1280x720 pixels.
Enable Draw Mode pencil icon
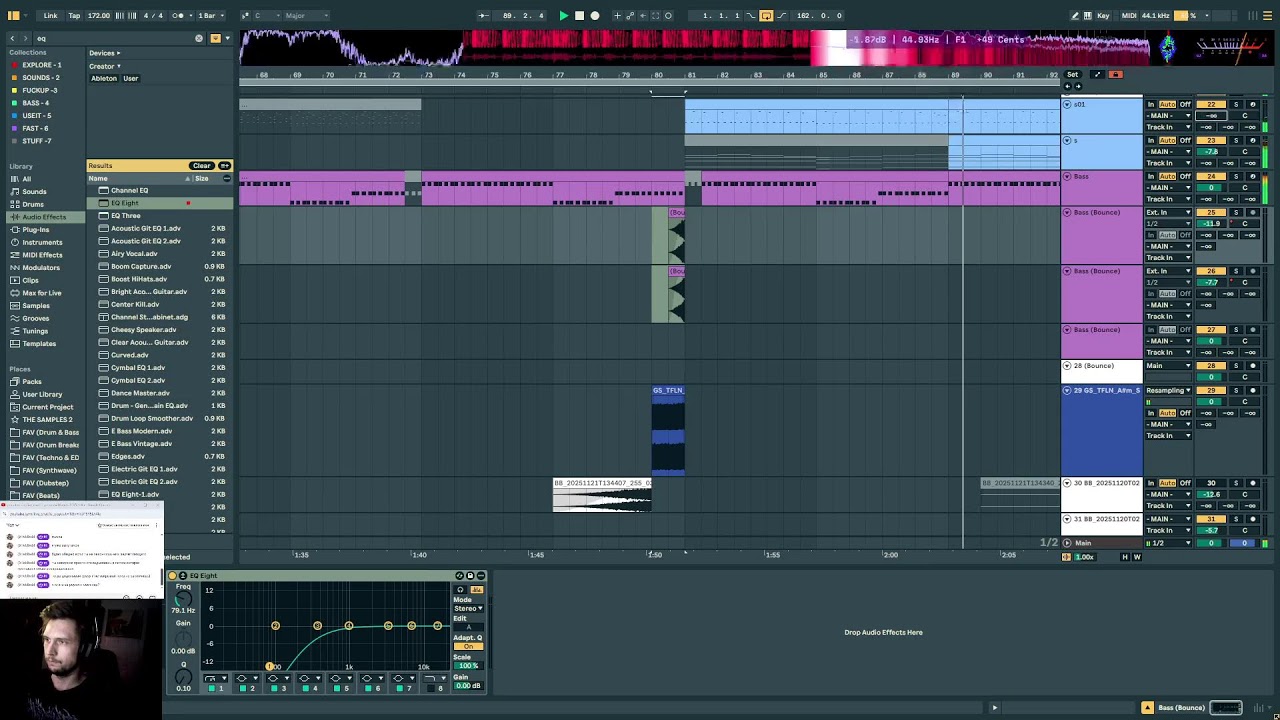click(x=1074, y=15)
